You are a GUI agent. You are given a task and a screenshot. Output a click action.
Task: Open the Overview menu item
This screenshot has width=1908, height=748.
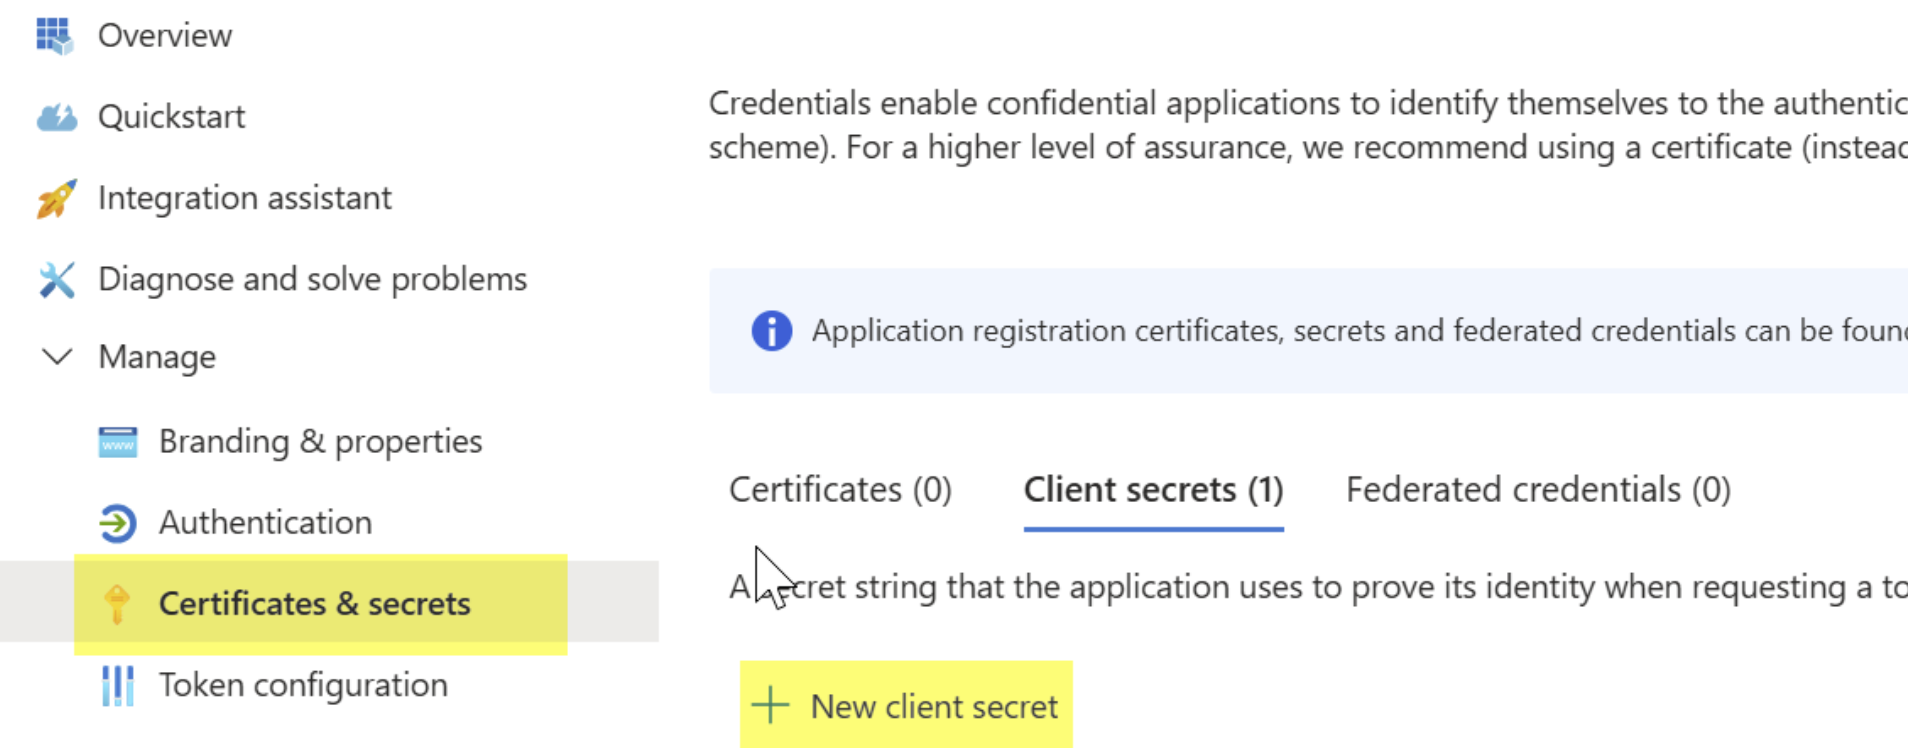point(165,36)
